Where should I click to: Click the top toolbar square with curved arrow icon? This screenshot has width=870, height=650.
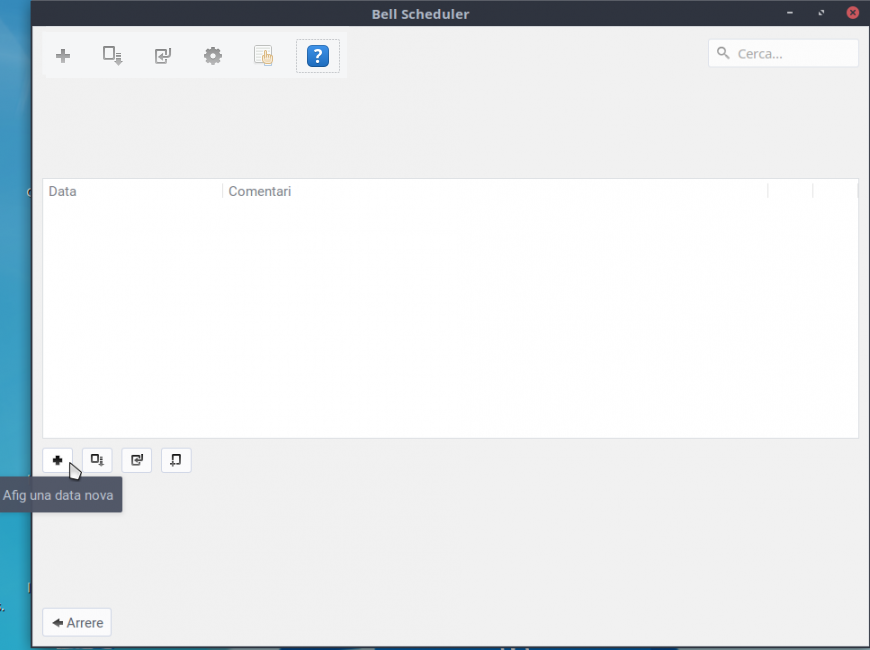(163, 56)
